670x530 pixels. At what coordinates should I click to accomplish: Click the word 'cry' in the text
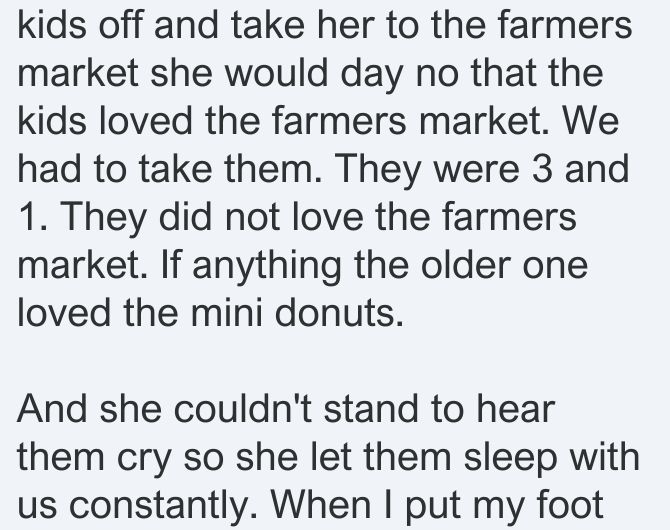point(144,459)
